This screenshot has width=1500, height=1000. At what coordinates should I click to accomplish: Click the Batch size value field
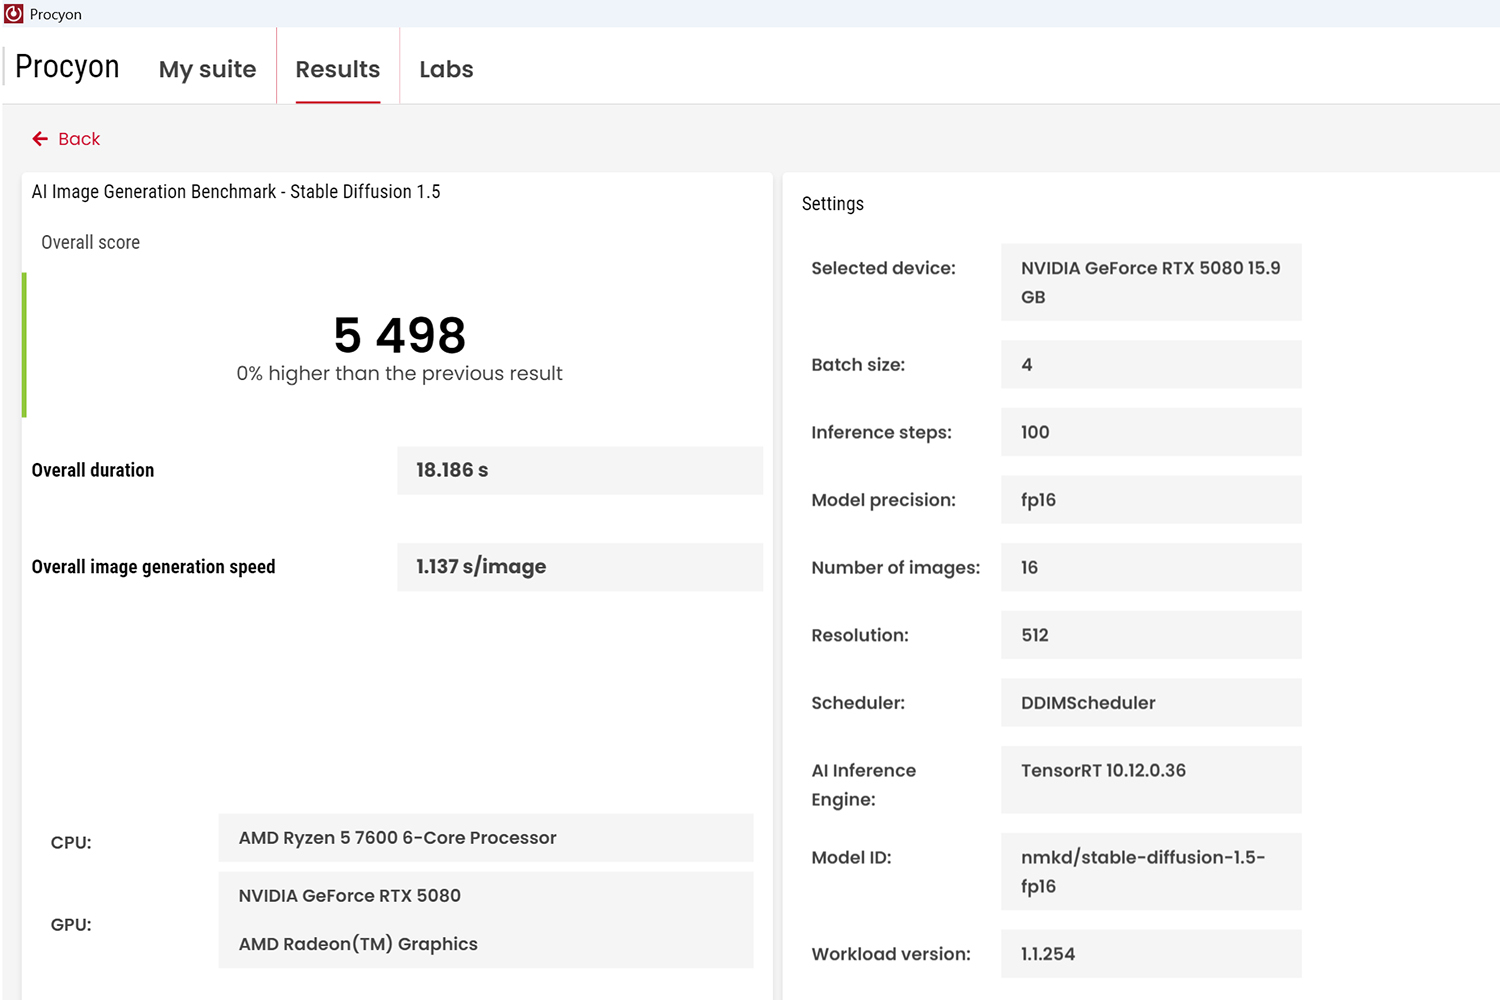point(1151,364)
